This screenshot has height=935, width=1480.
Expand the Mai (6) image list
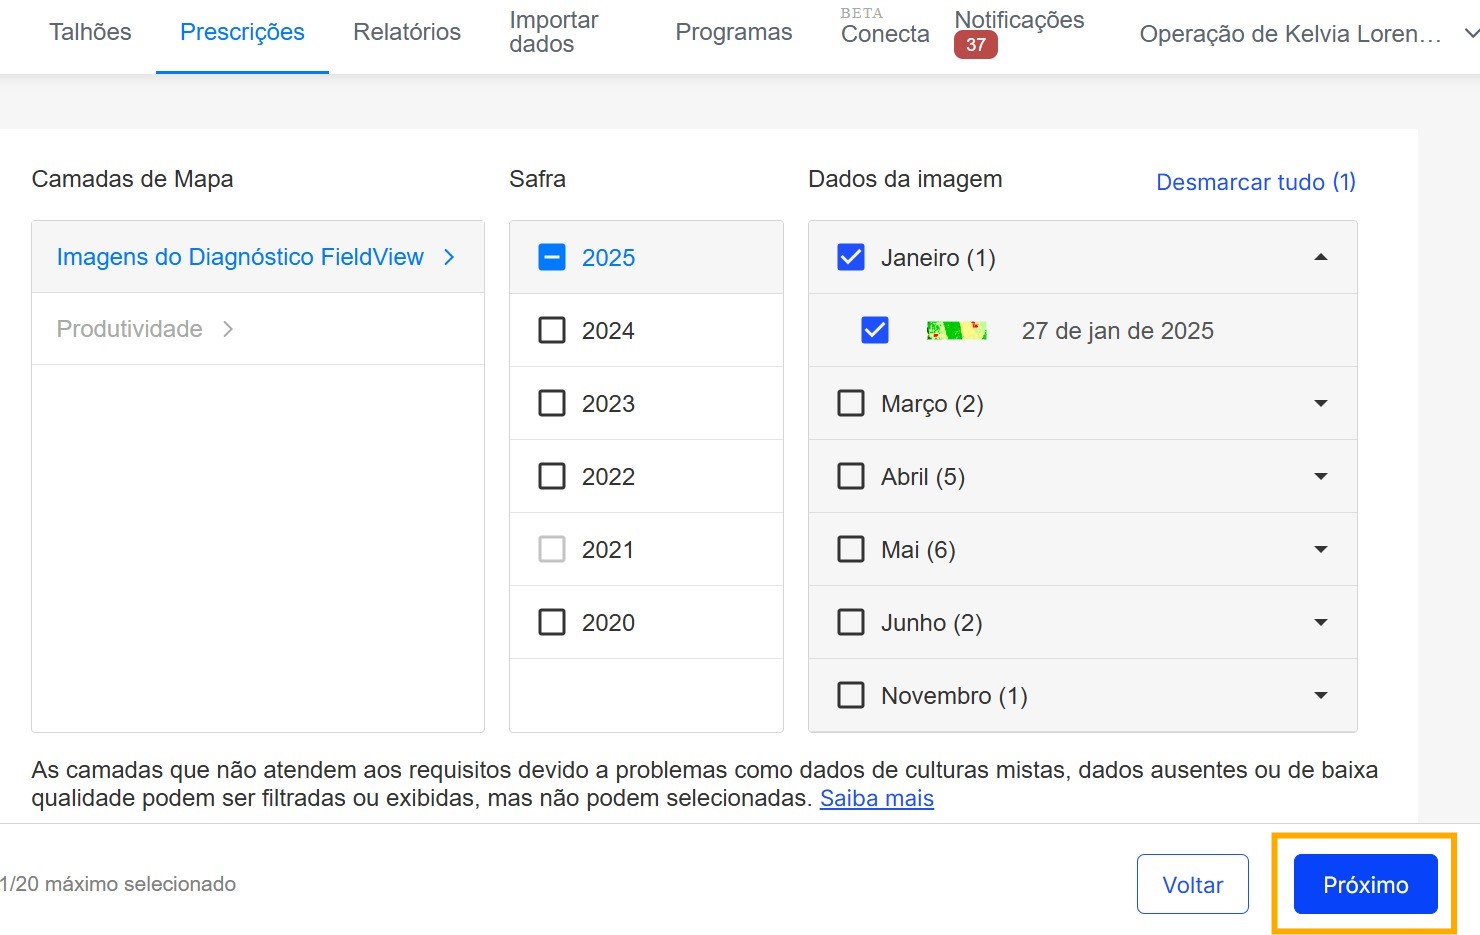pos(1320,550)
